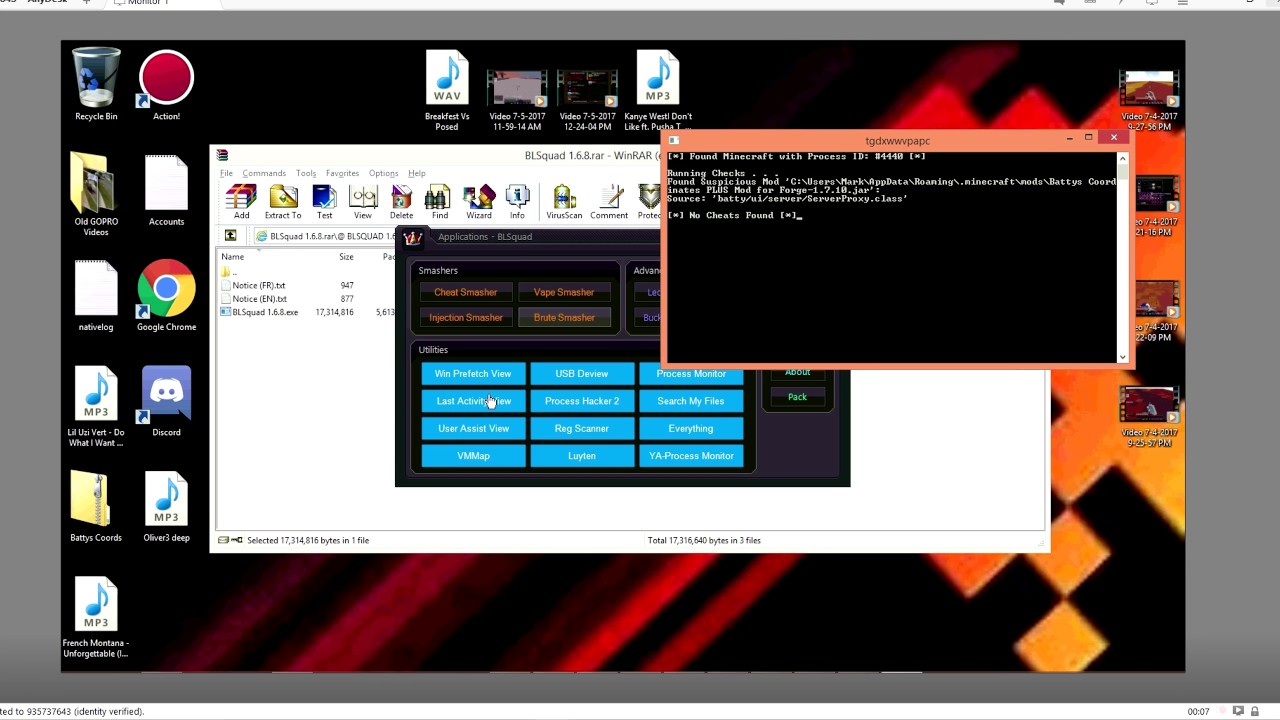Viewport: 1280px width, 720px height.
Task: Click the console window scrollbar down arrow
Action: 1122,356
